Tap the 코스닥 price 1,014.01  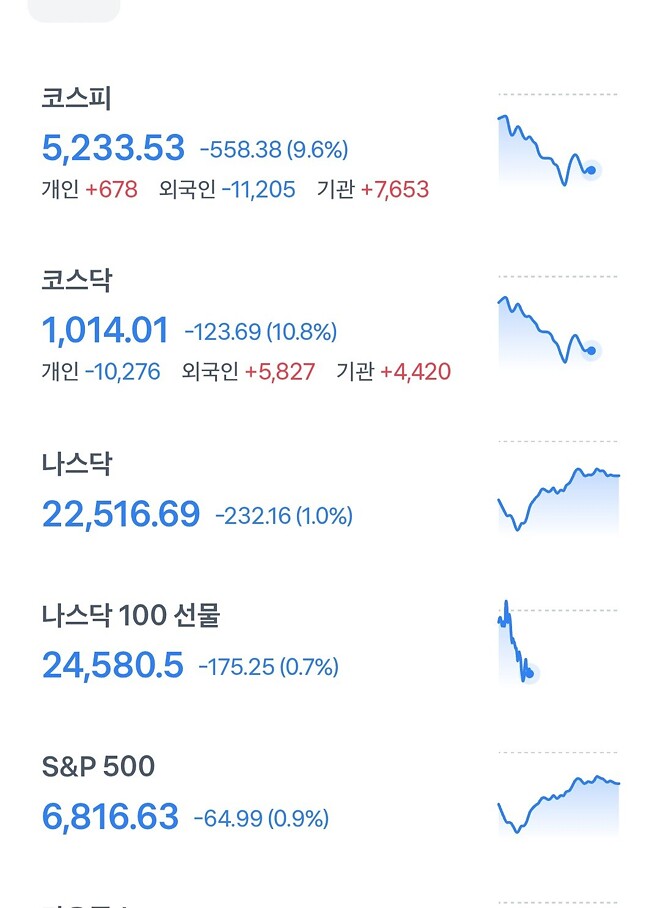pyautogui.click(x=104, y=331)
